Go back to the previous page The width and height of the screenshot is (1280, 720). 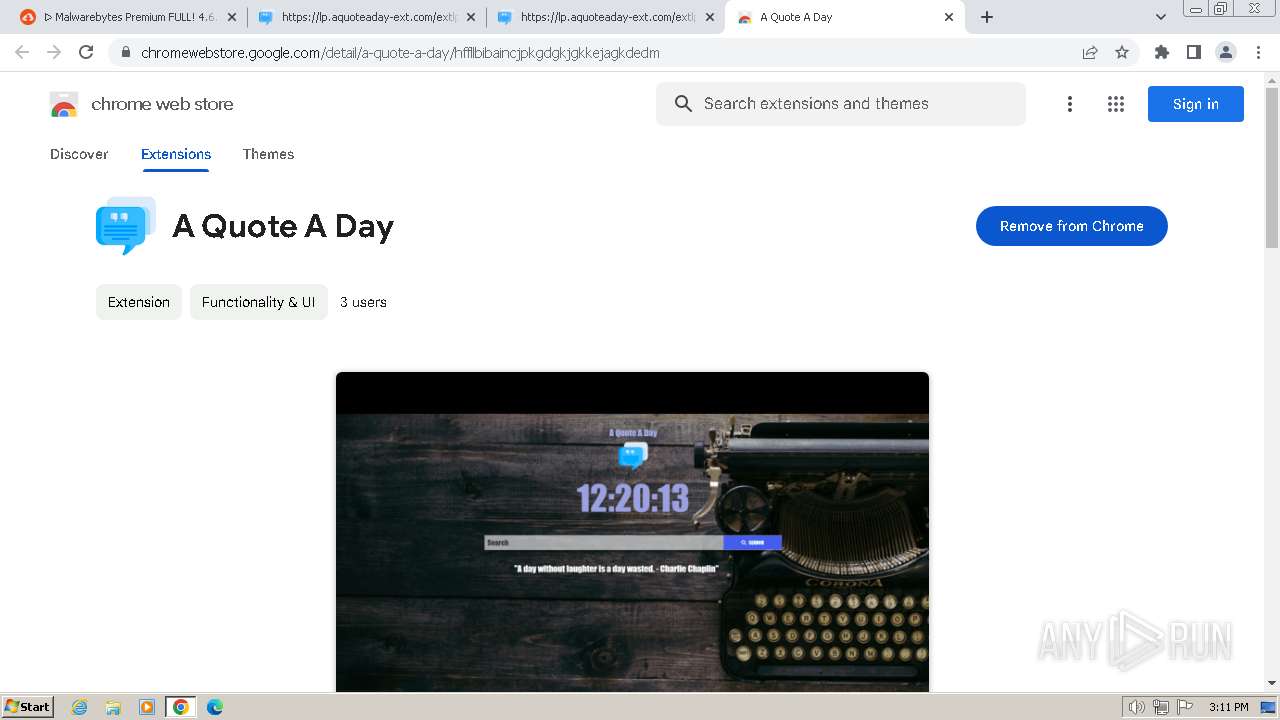point(22,53)
